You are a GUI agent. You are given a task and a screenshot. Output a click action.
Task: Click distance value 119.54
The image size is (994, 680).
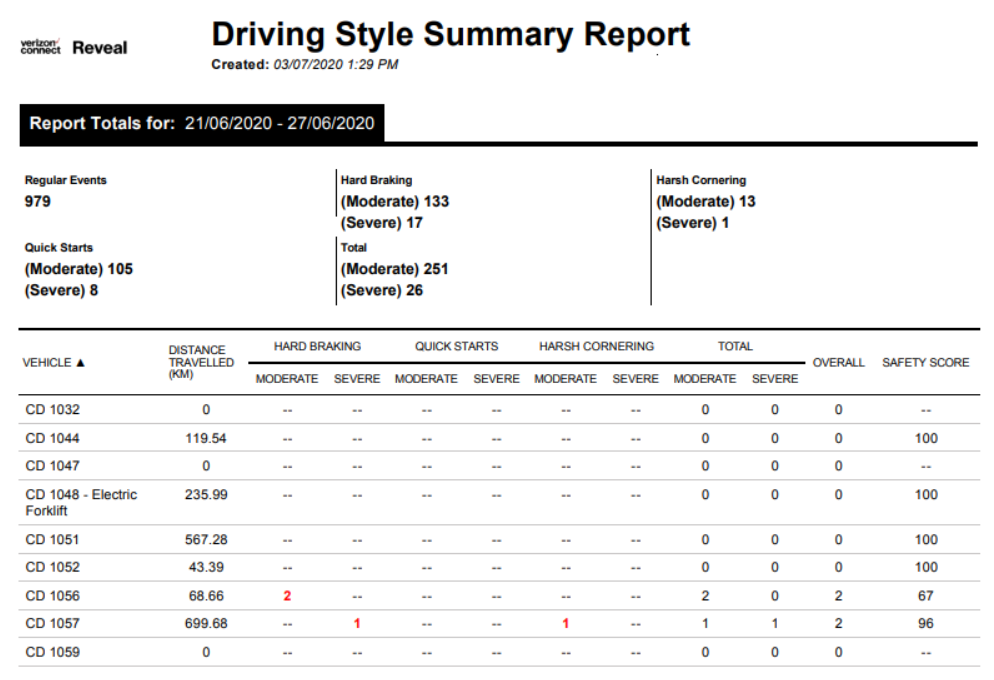(x=206, y=439)
